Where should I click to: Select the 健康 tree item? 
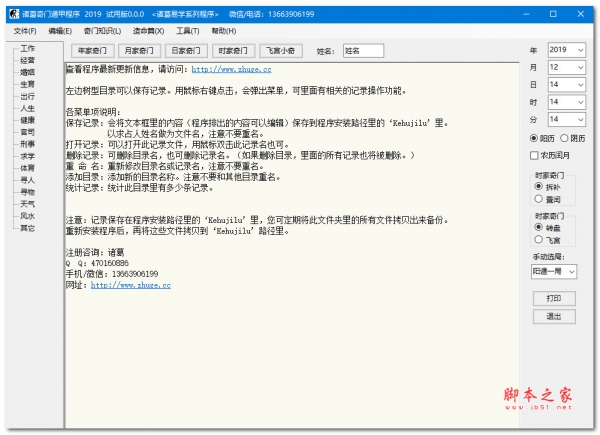pos(28,120)
